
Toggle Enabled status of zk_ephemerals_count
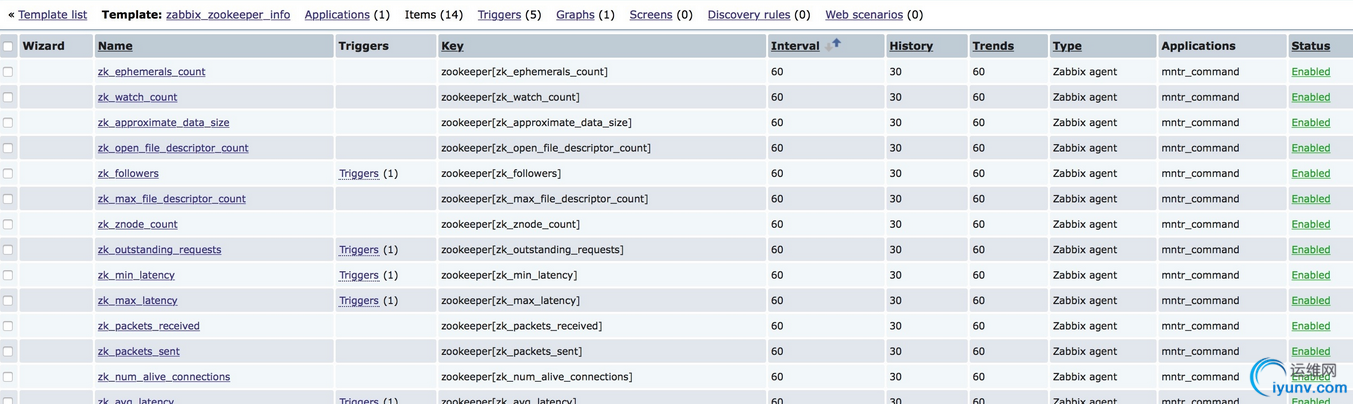(x=1311, y=72)
